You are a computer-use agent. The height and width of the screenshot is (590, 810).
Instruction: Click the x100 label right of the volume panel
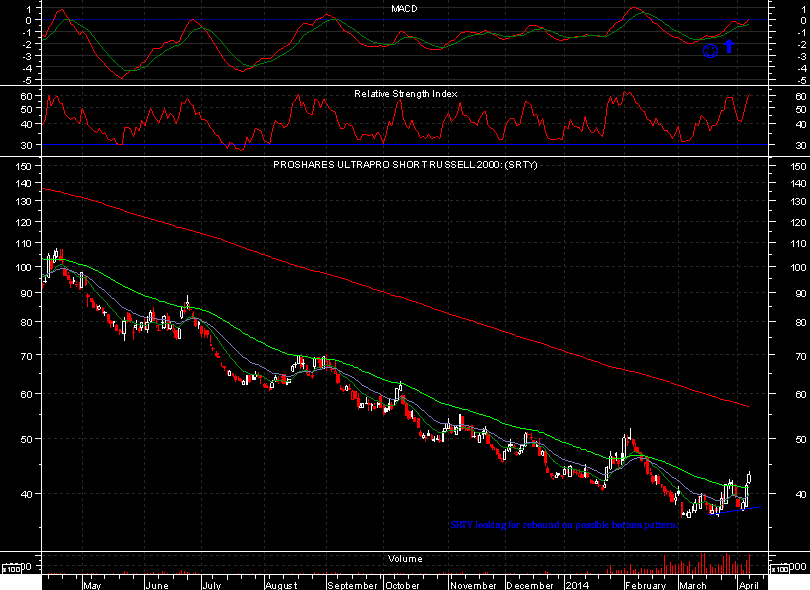tap(778, 569)
